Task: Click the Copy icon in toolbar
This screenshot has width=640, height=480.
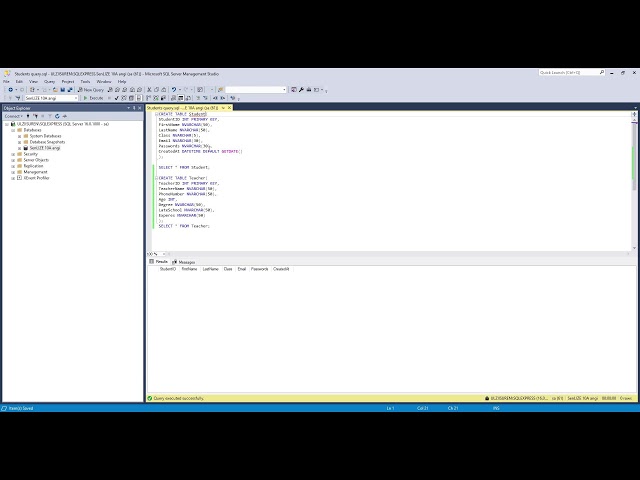Action: click(x=156, y=90)
